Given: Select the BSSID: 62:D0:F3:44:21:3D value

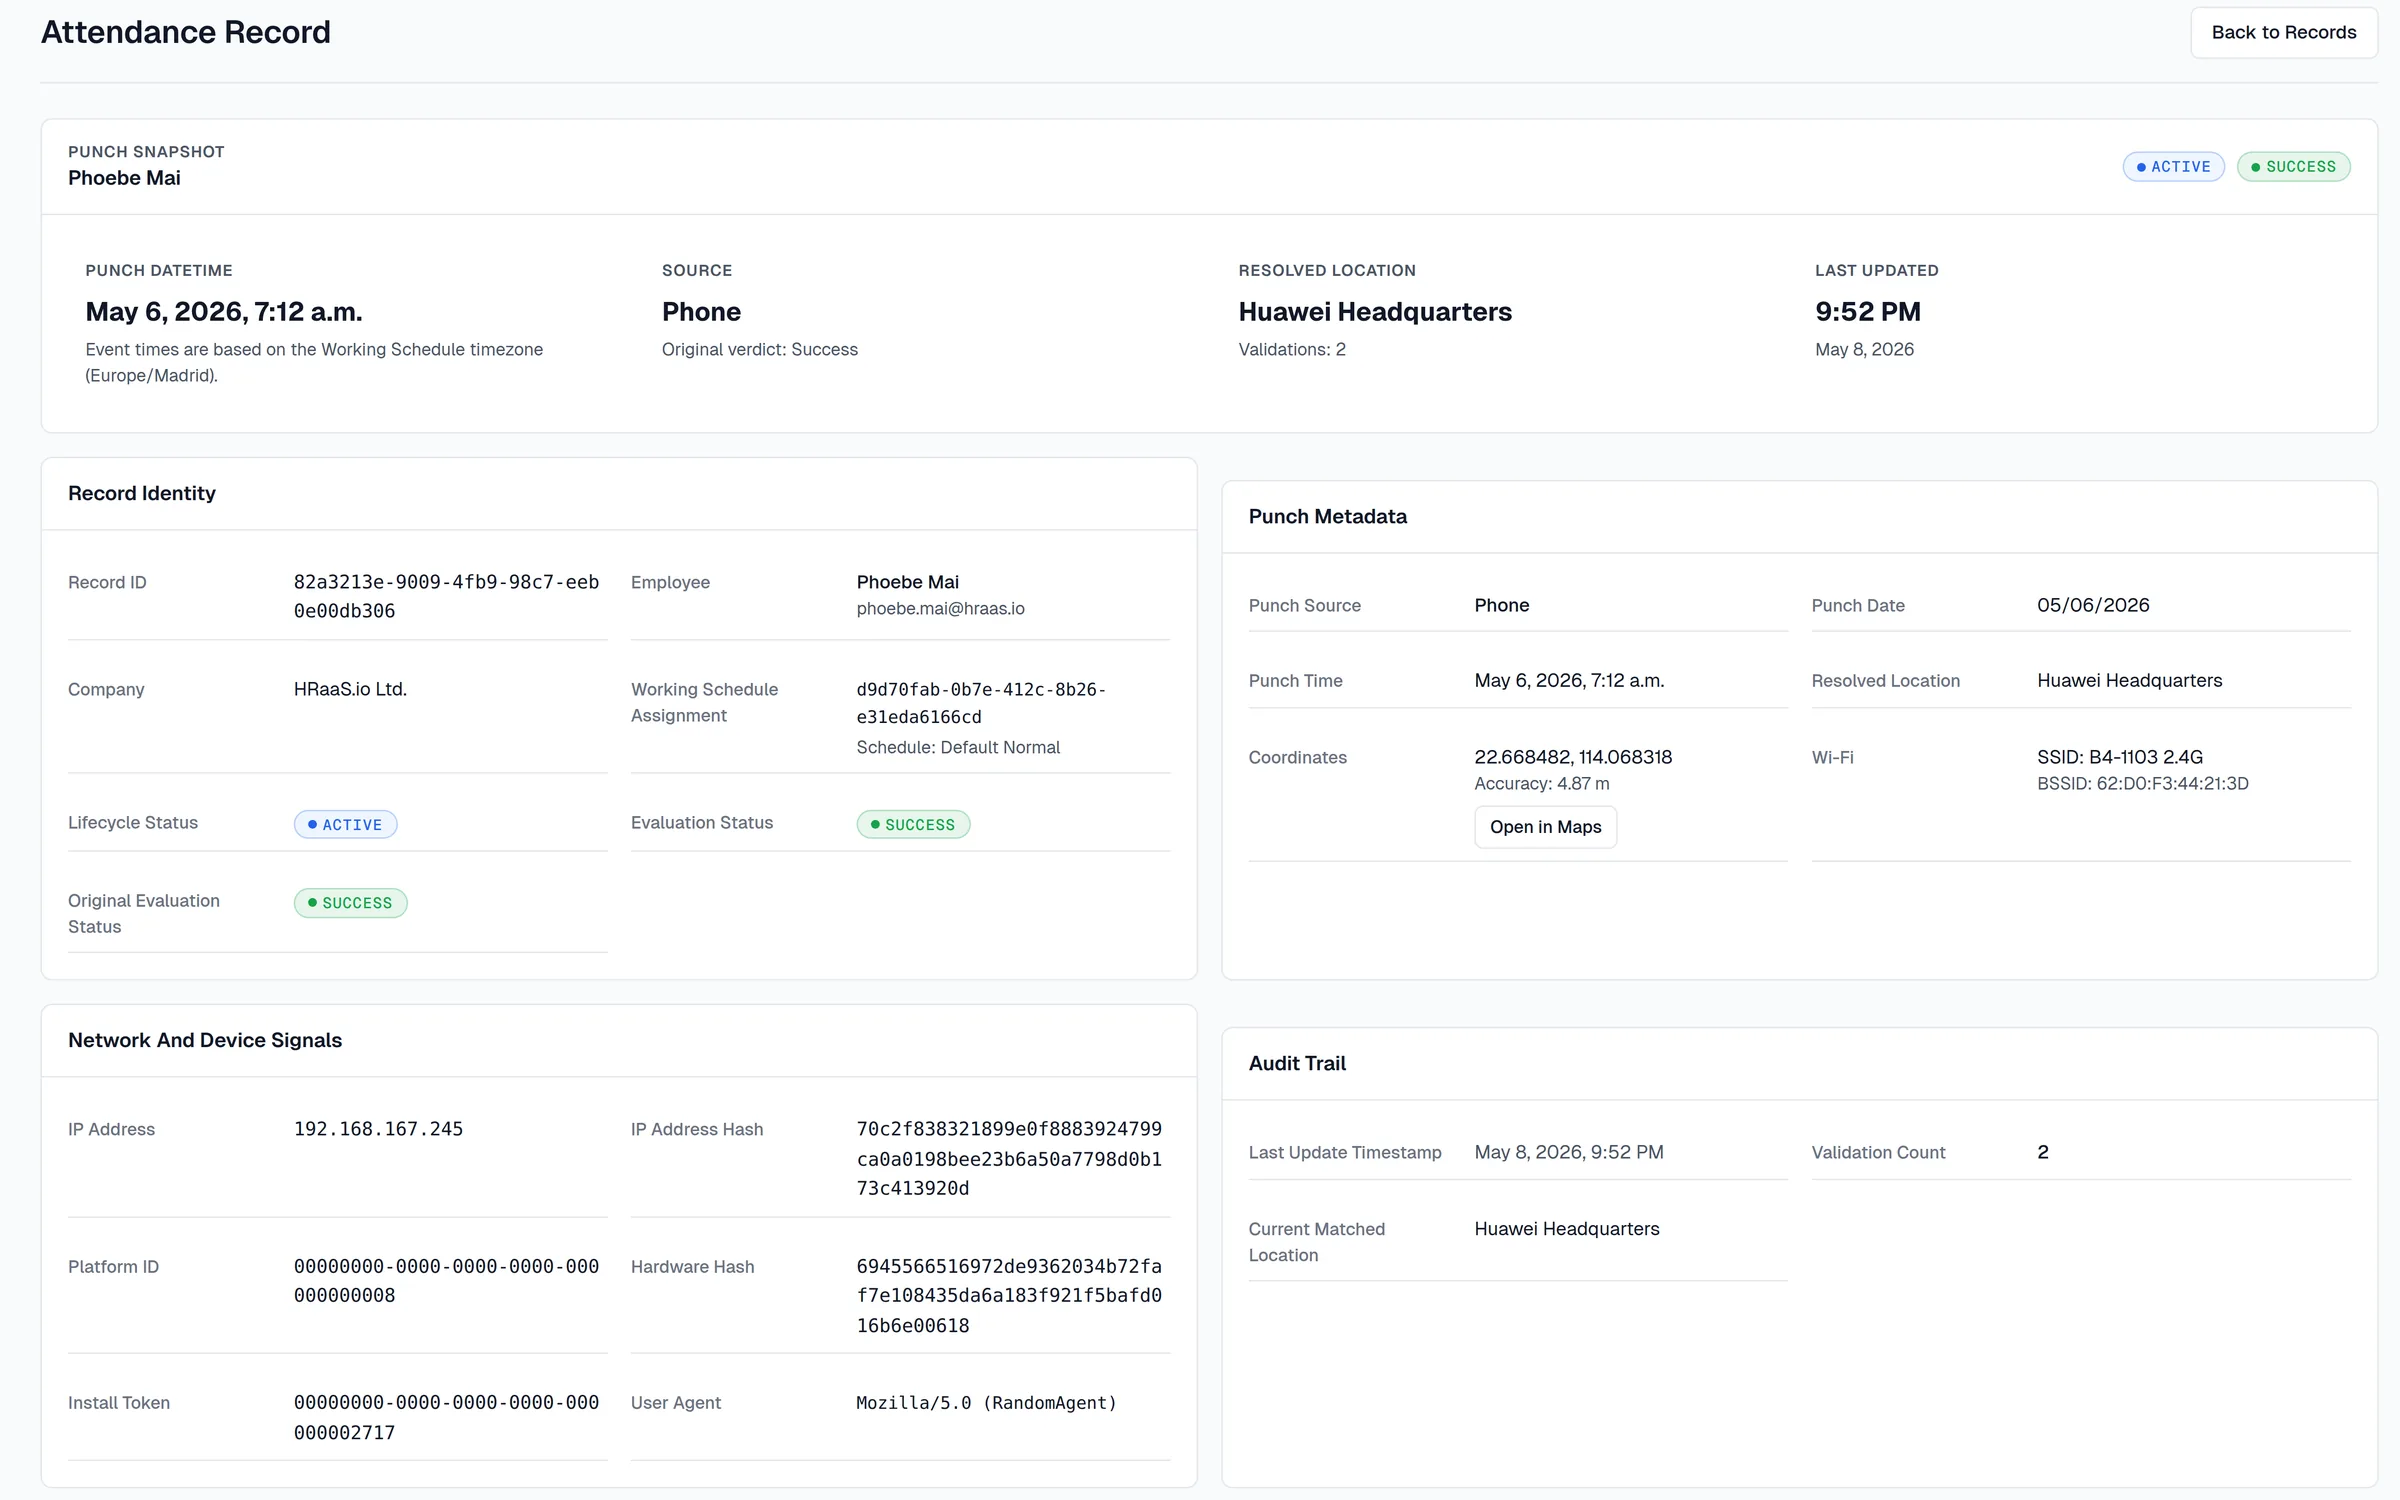Looking at the screenshot, I should click(2142, 784).
